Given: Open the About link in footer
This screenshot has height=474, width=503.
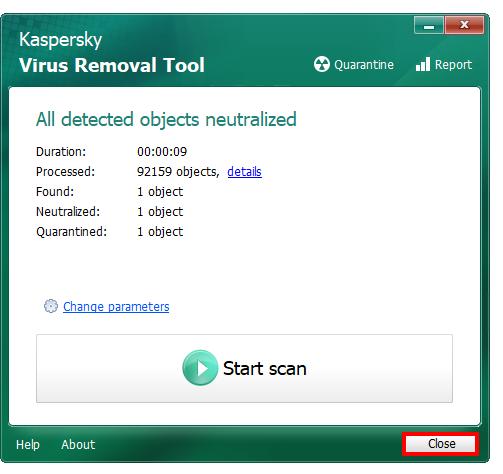Looking at the screenshot, I should (x=78, y=445).
